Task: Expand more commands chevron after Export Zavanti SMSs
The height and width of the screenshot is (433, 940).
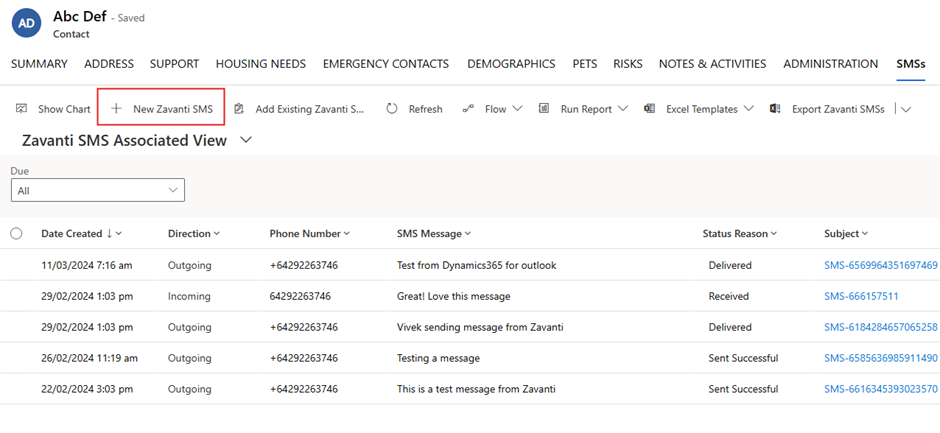Action: coord(906,109)
